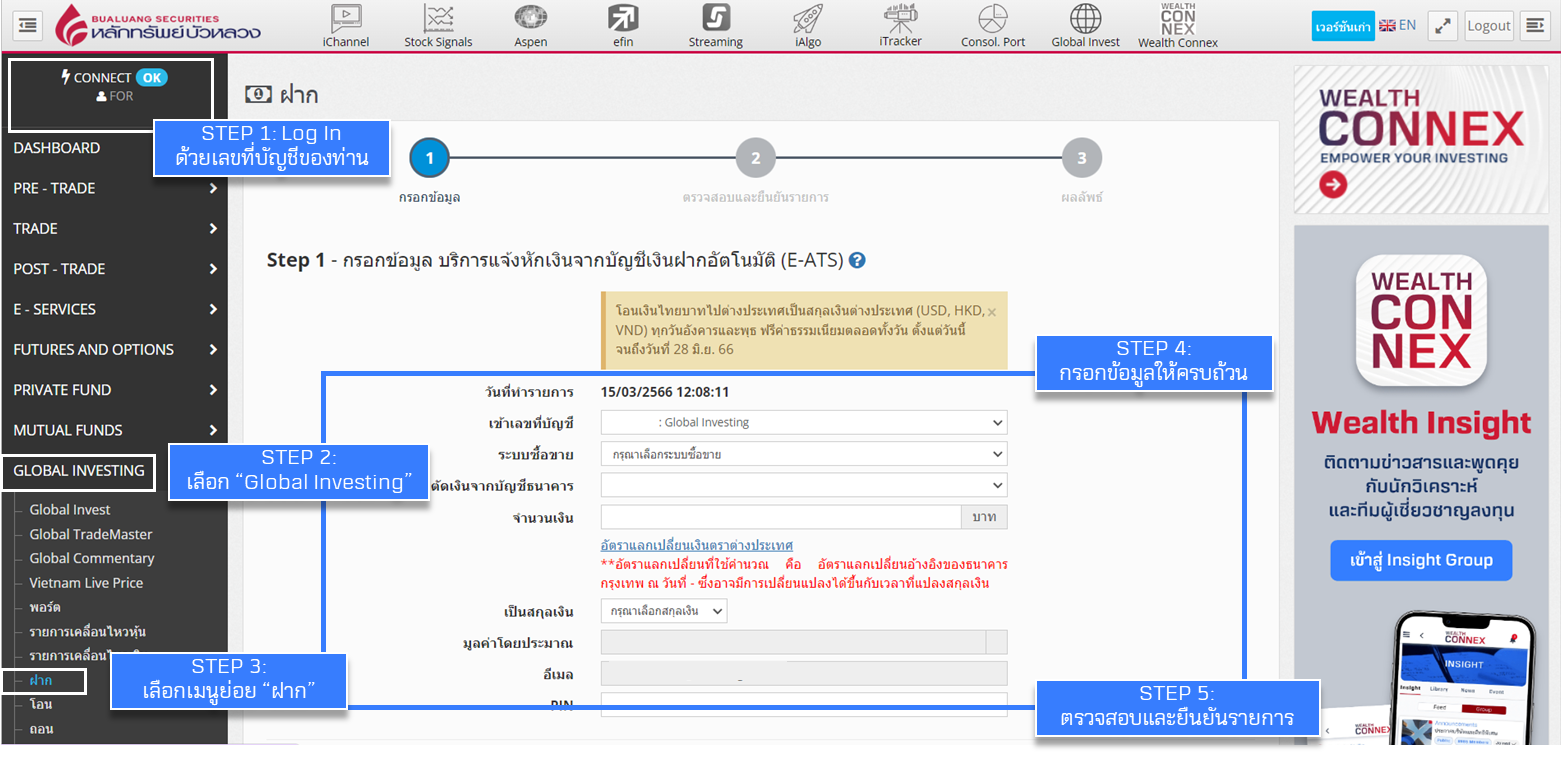The height and width of the screenshot is (763, 1561).
Task: Open the hamburger menu at top left
Action: [29, 25]
